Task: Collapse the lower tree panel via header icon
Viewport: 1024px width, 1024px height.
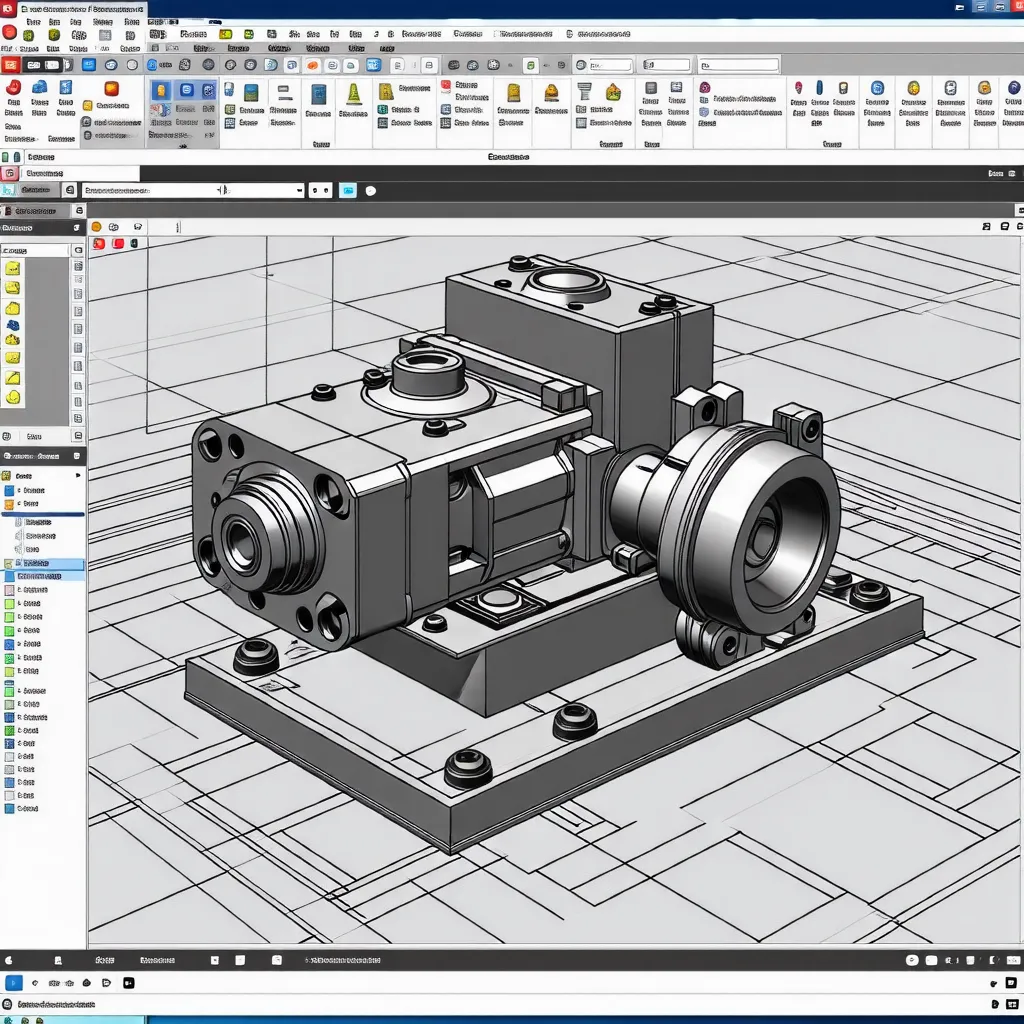Action: pyautogui.click(x=76, y=456)
